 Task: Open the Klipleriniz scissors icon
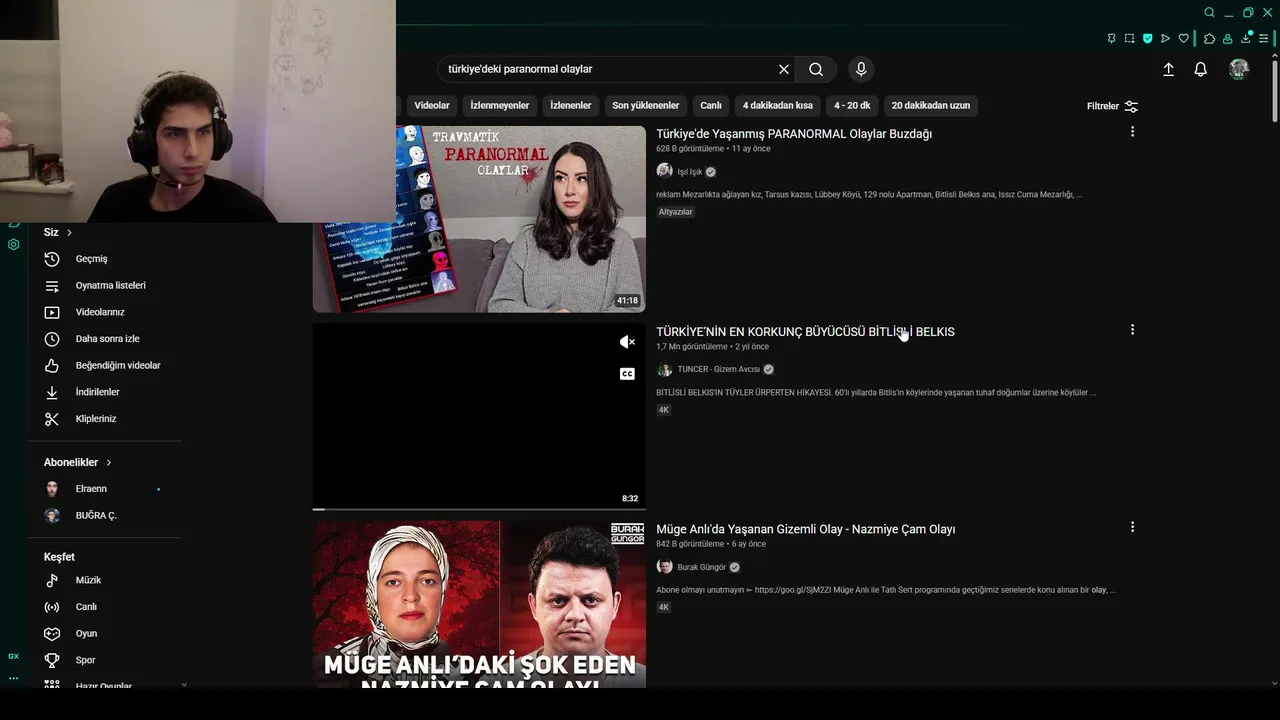pyautogui.click(x=52, y=419)
